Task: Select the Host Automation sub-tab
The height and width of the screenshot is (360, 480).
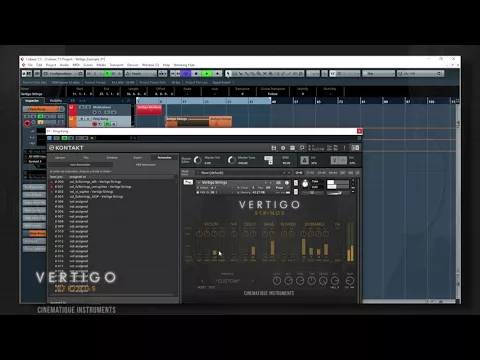Action: point(80,165)
